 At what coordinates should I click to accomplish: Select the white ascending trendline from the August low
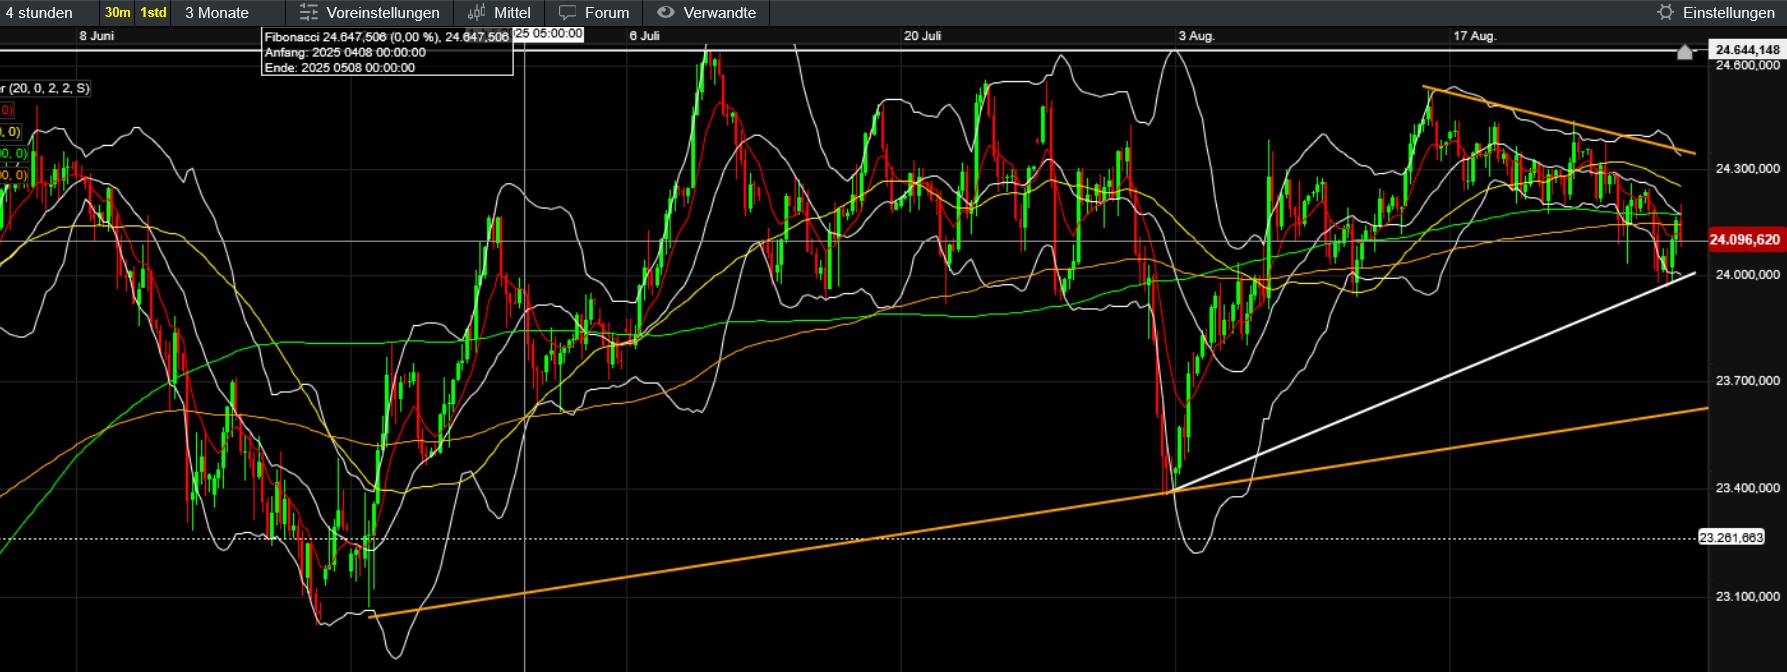point(1434,381)
